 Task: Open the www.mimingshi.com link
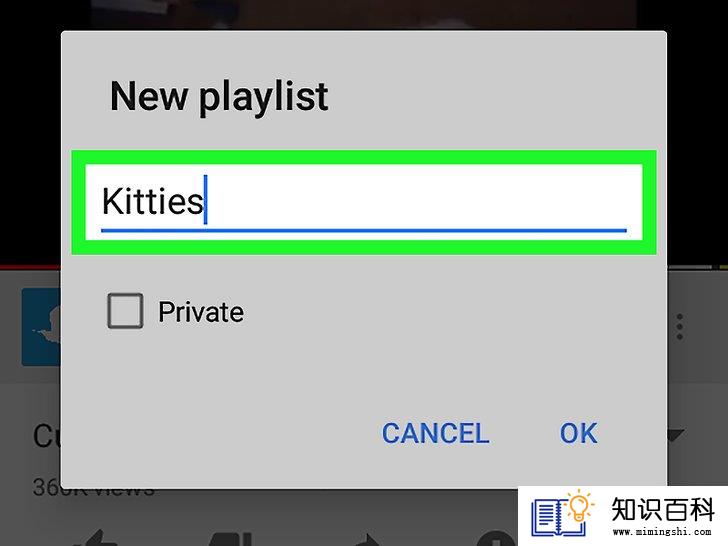point(662,532)
